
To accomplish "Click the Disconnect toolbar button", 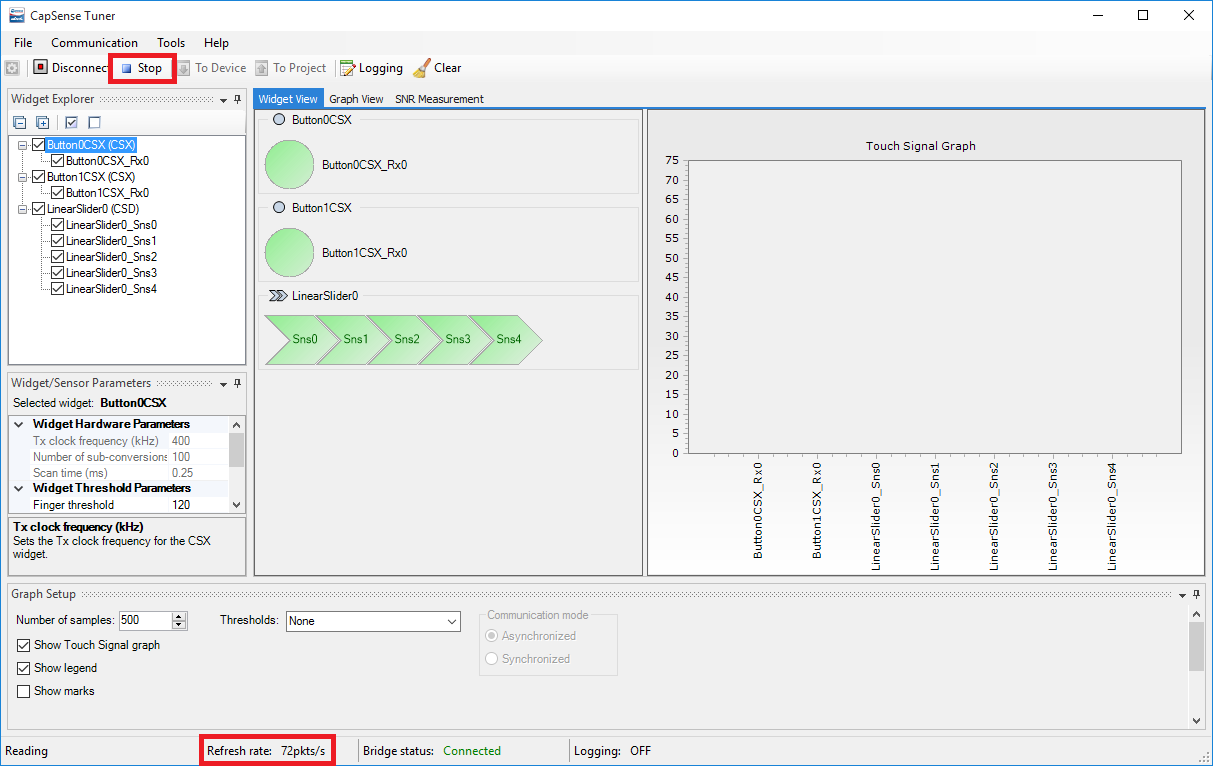I will click(71, 68).
